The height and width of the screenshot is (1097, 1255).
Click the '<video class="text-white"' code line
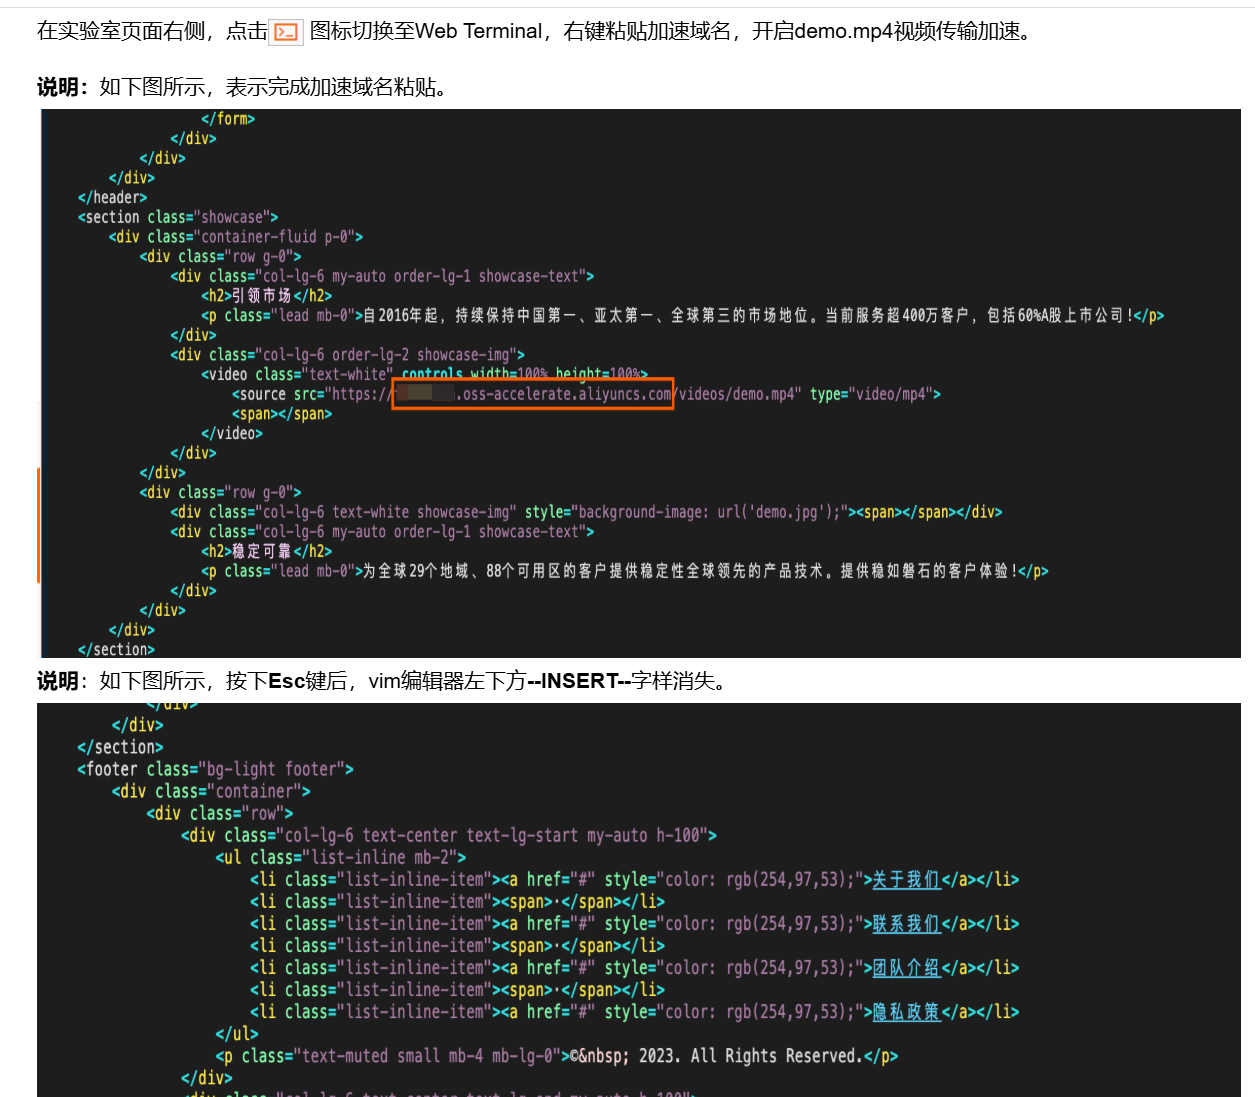[424, 374]
